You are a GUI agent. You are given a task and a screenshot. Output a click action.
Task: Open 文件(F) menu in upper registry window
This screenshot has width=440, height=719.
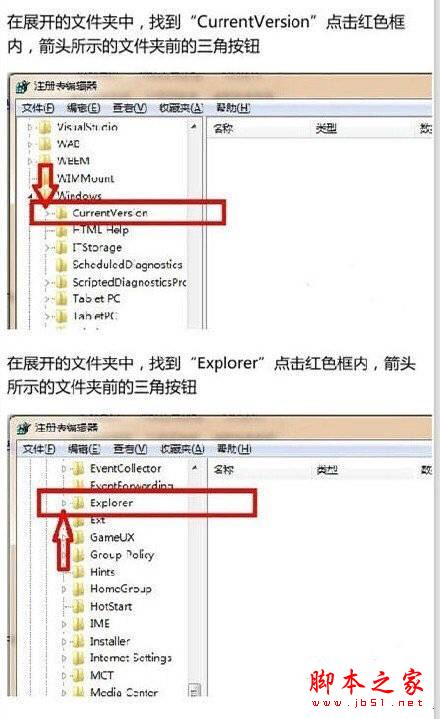point(38,108)
